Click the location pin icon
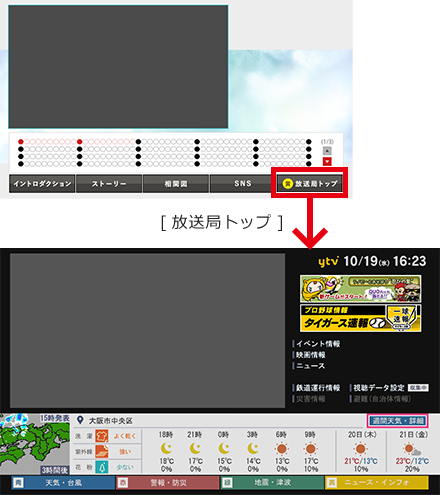440x495 pixels. pyautogui.click(x=80, y=420)
